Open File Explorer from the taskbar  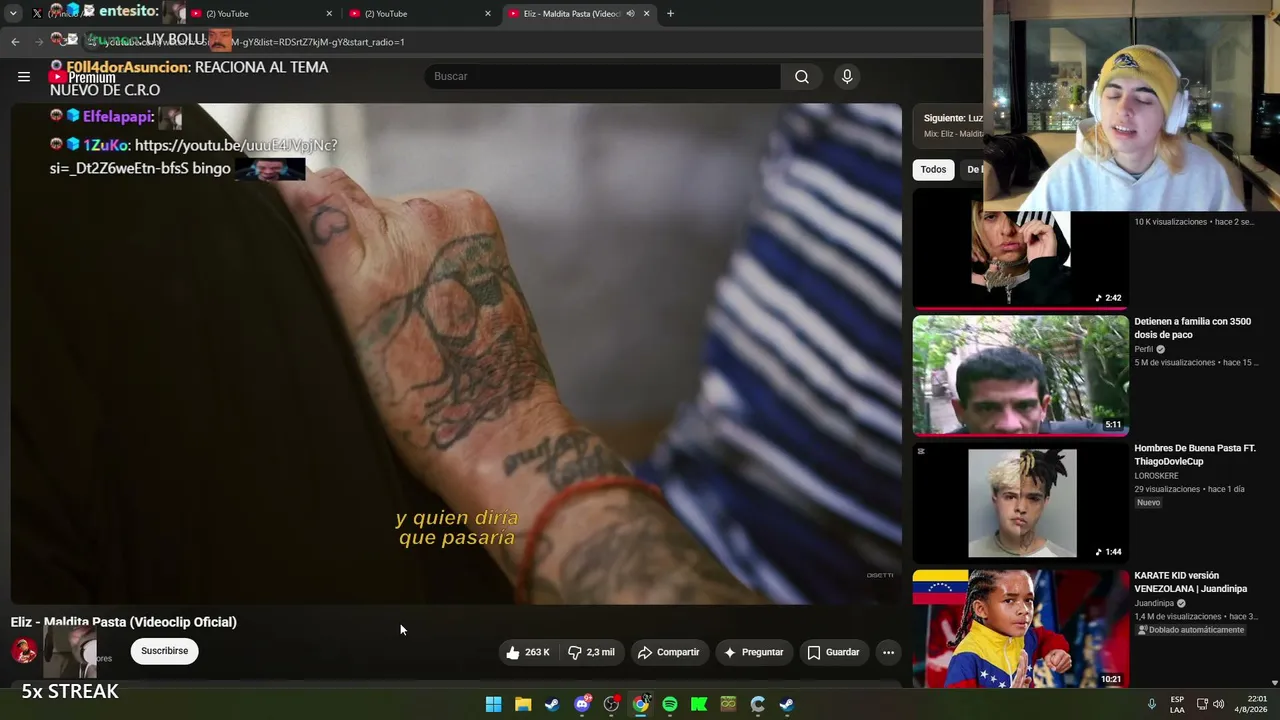point(523,704)
